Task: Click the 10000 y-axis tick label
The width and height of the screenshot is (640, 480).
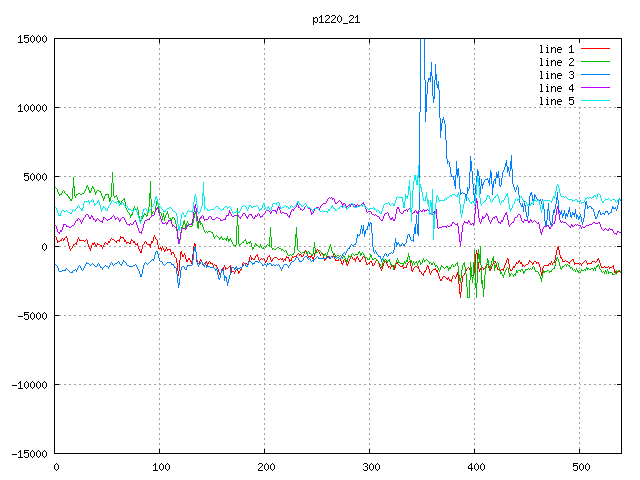Action: [x=32, y=108]
